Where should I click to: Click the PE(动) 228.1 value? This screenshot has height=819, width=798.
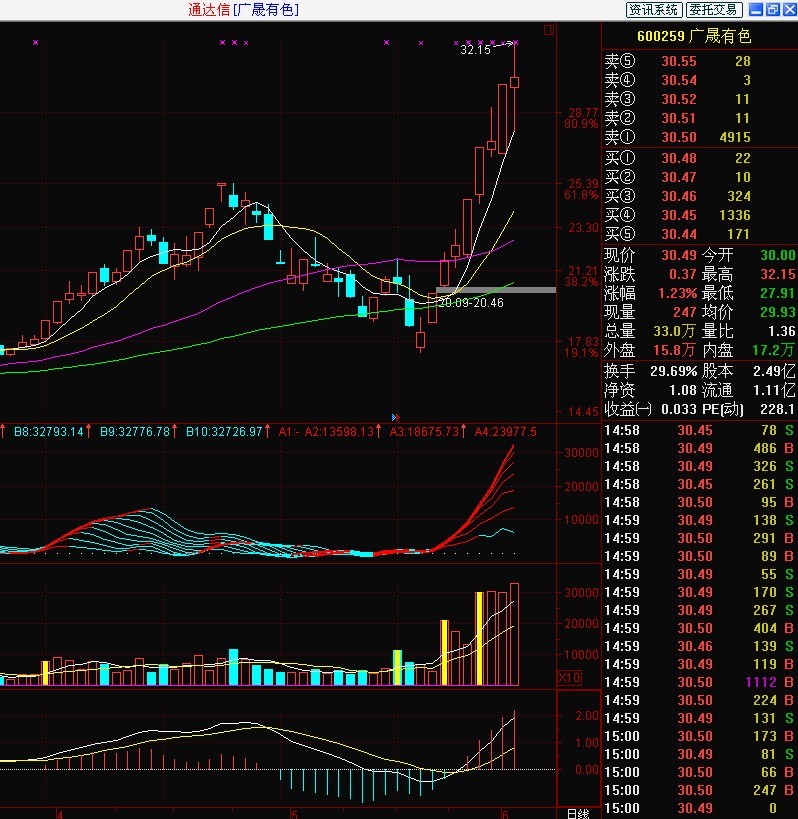pos(778,409)
